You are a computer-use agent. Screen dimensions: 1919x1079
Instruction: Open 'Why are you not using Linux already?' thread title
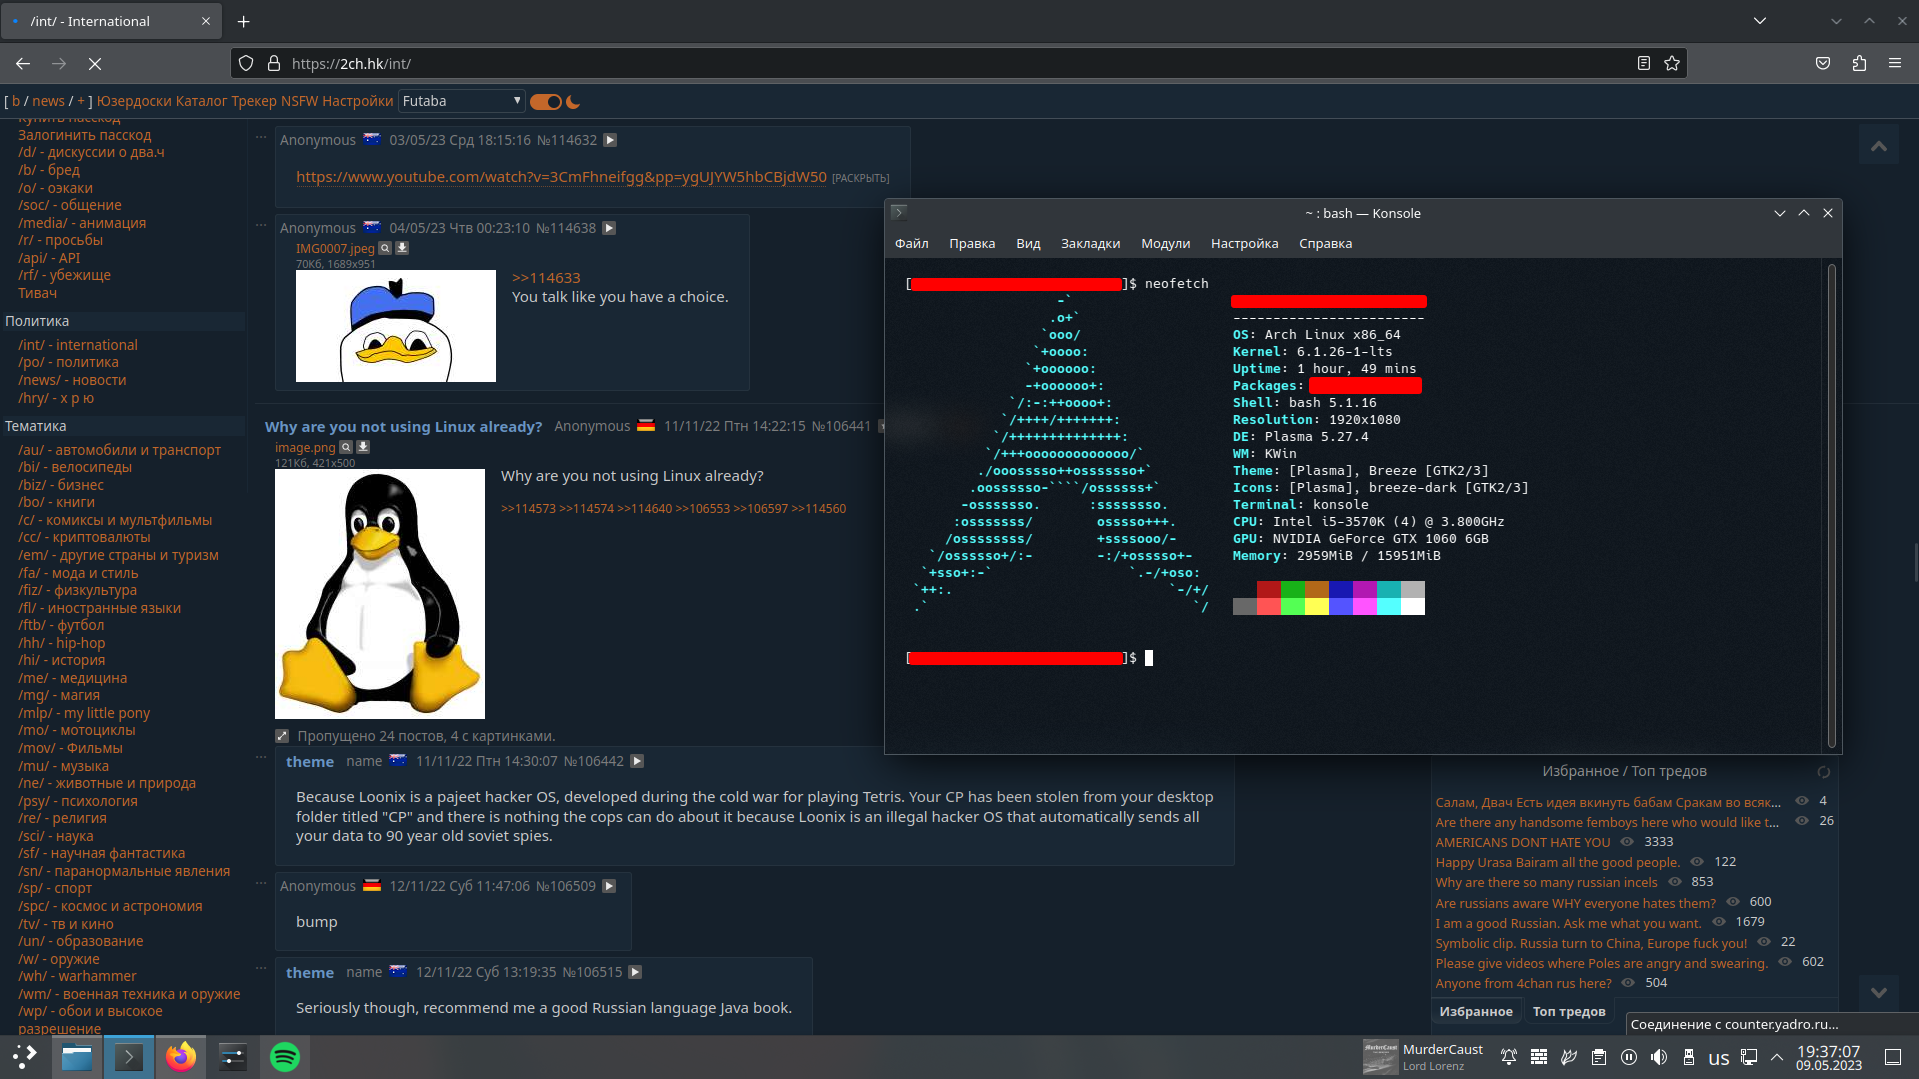tap(403, 427)
